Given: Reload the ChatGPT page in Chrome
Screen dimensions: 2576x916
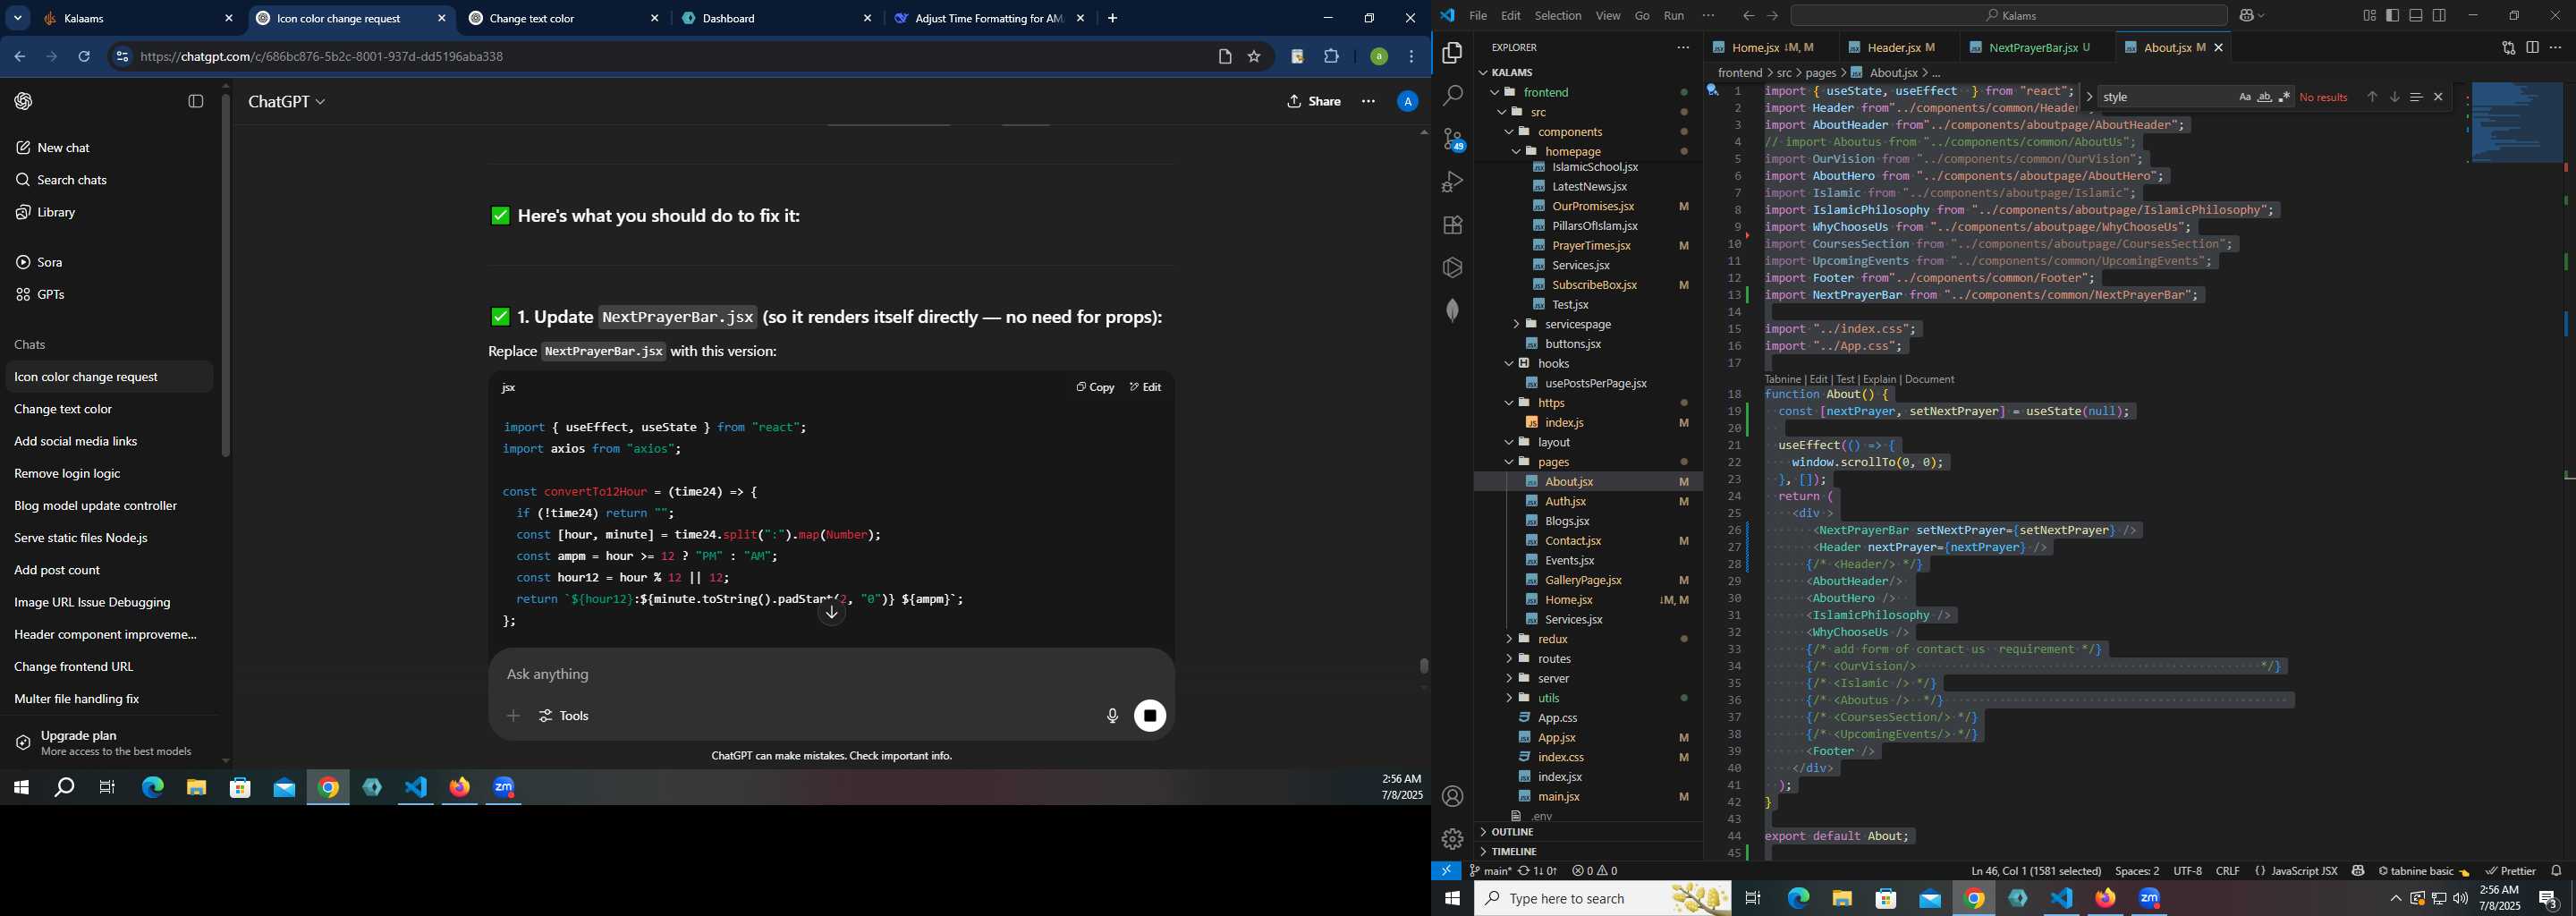Looking at the screenshot, I should pyautogui.click(x=85, y=57).
